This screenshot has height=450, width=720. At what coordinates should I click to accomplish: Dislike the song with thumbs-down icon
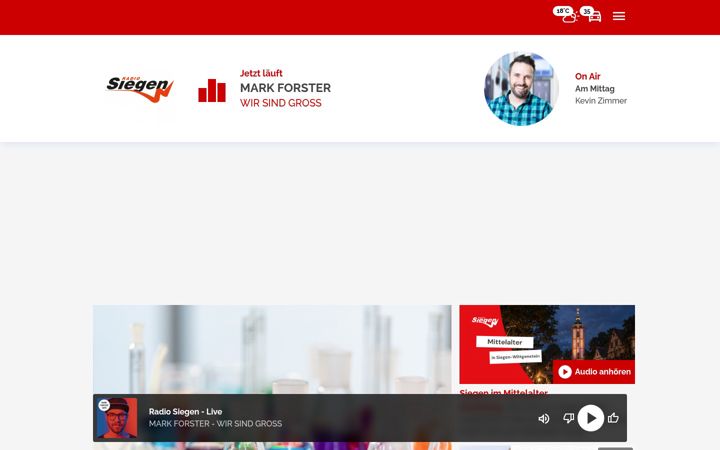(568, 418)
